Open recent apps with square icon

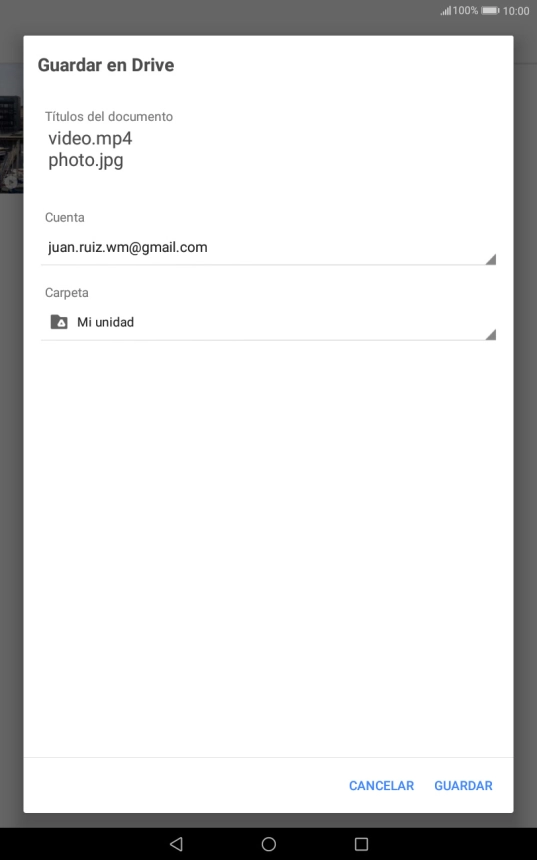[x=361, y=844]
